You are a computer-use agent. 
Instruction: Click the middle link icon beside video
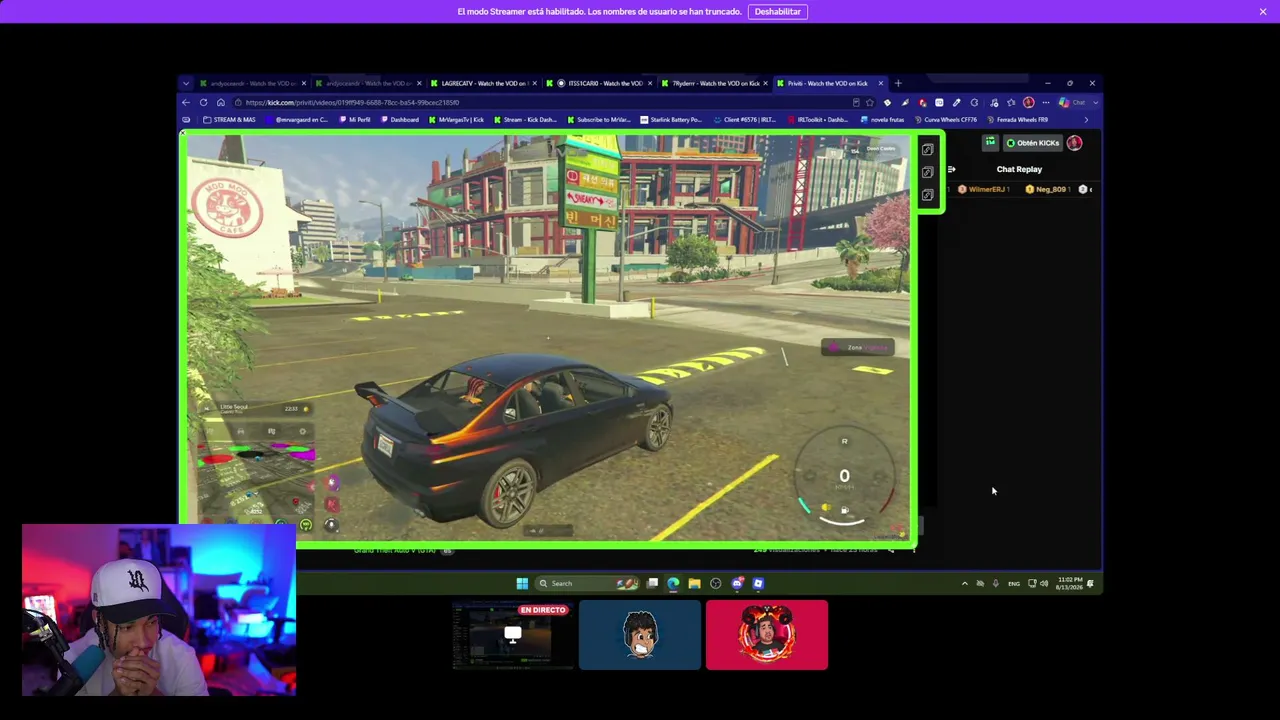pos(928,172)
